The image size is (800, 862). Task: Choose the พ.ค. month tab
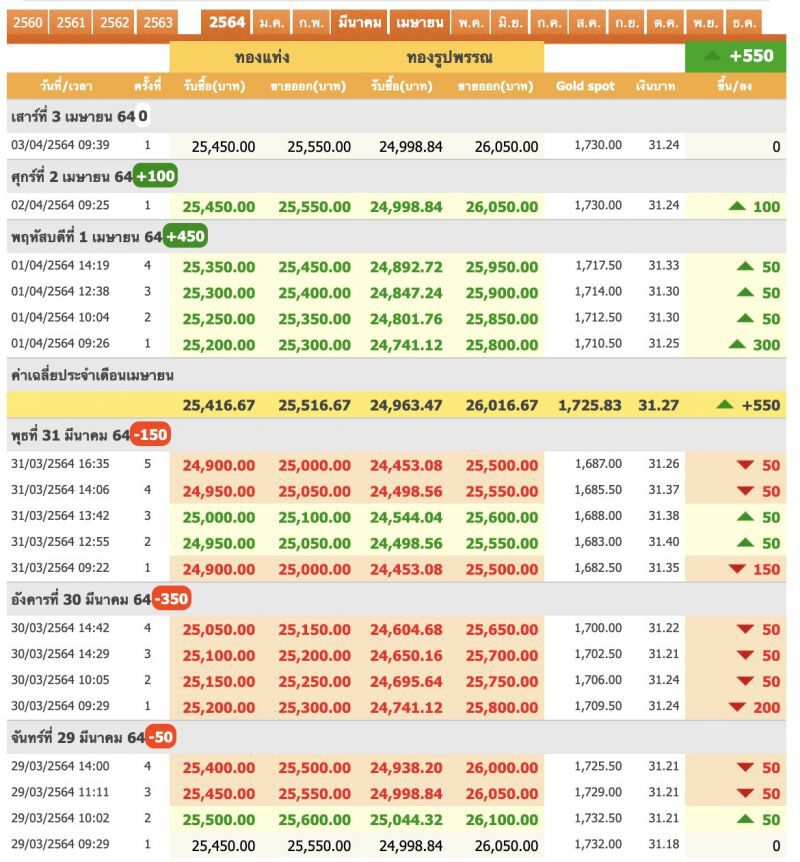471,23
